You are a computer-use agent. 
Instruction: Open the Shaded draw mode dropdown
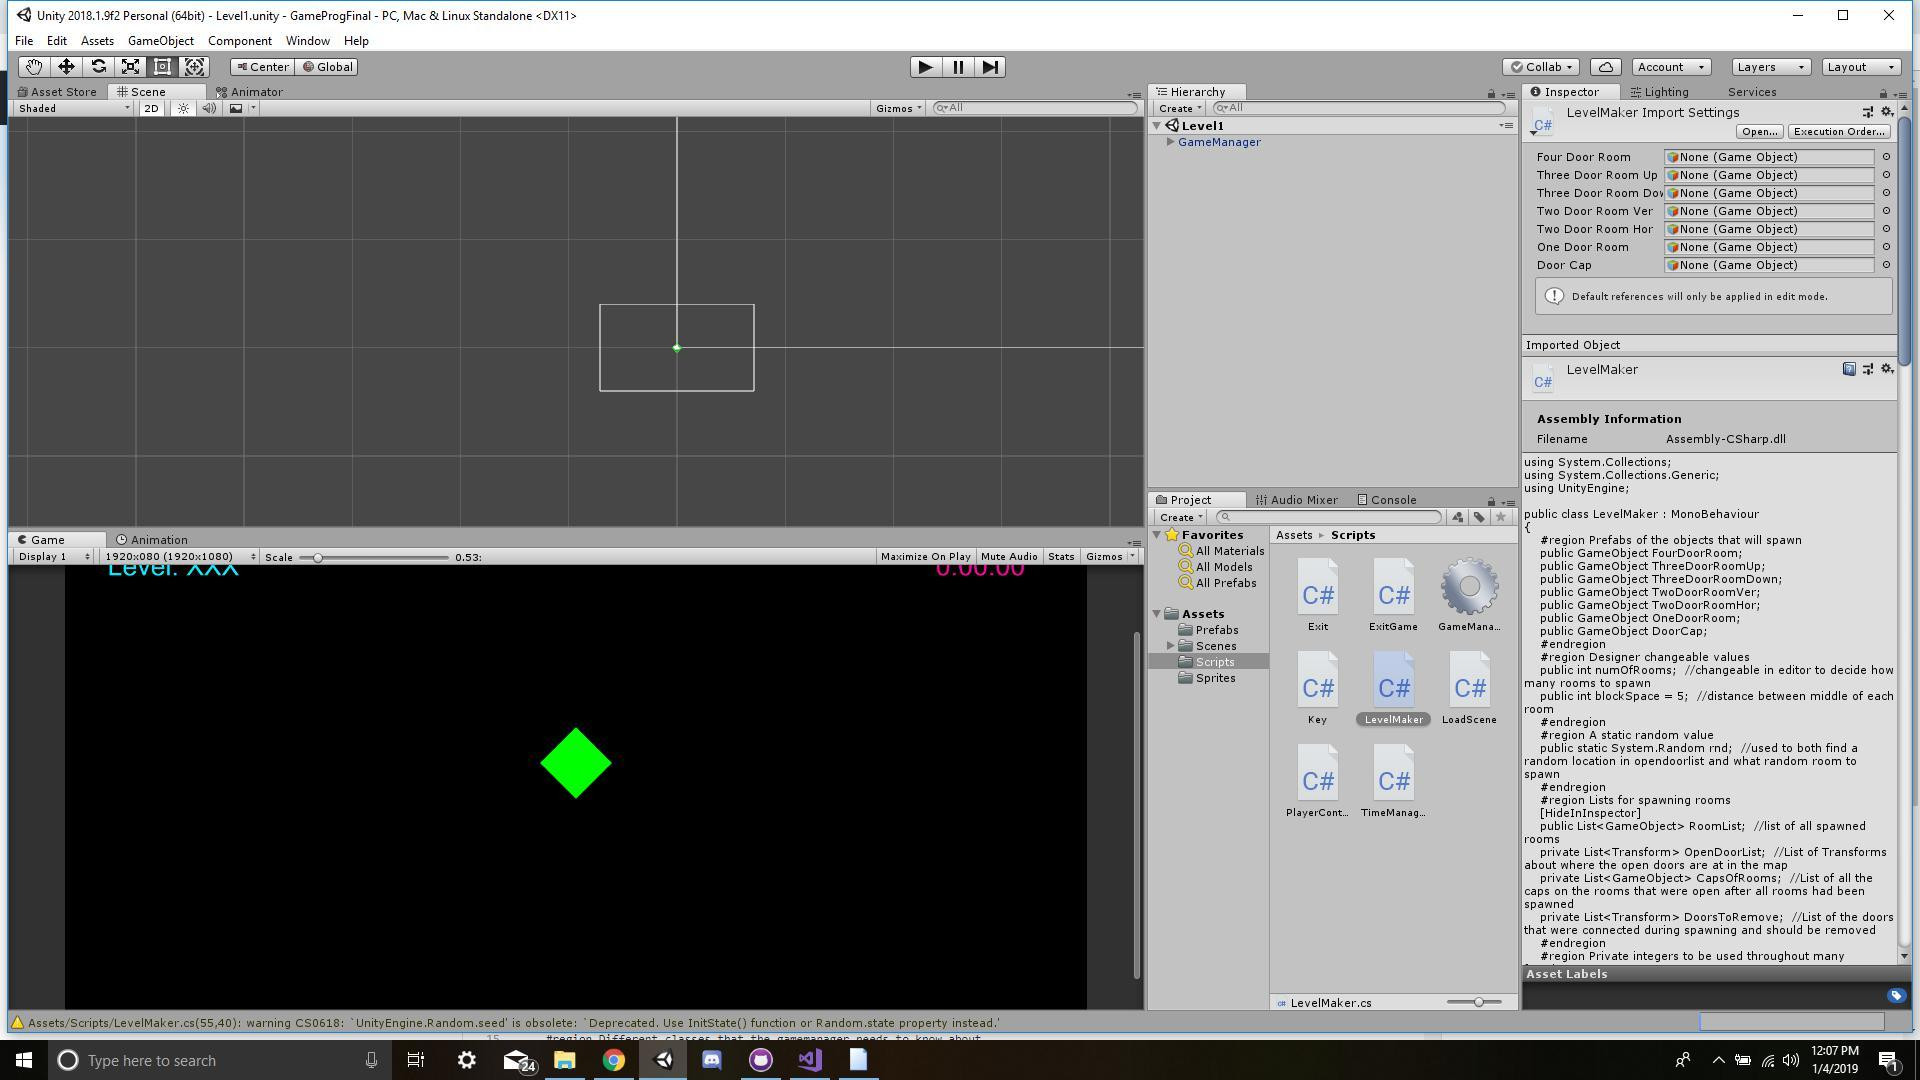click(x=70, y=108)
